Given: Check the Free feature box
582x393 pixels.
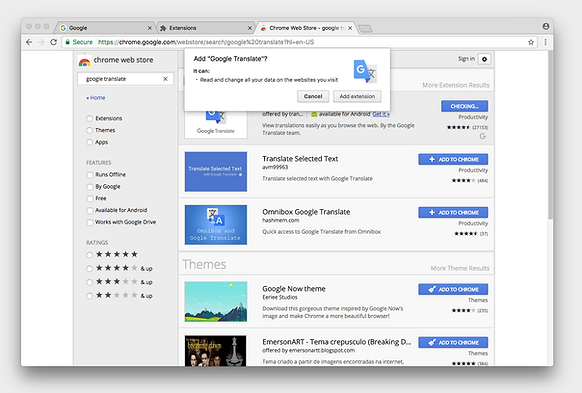Looking at the screenshot, I should pos(90,199).
